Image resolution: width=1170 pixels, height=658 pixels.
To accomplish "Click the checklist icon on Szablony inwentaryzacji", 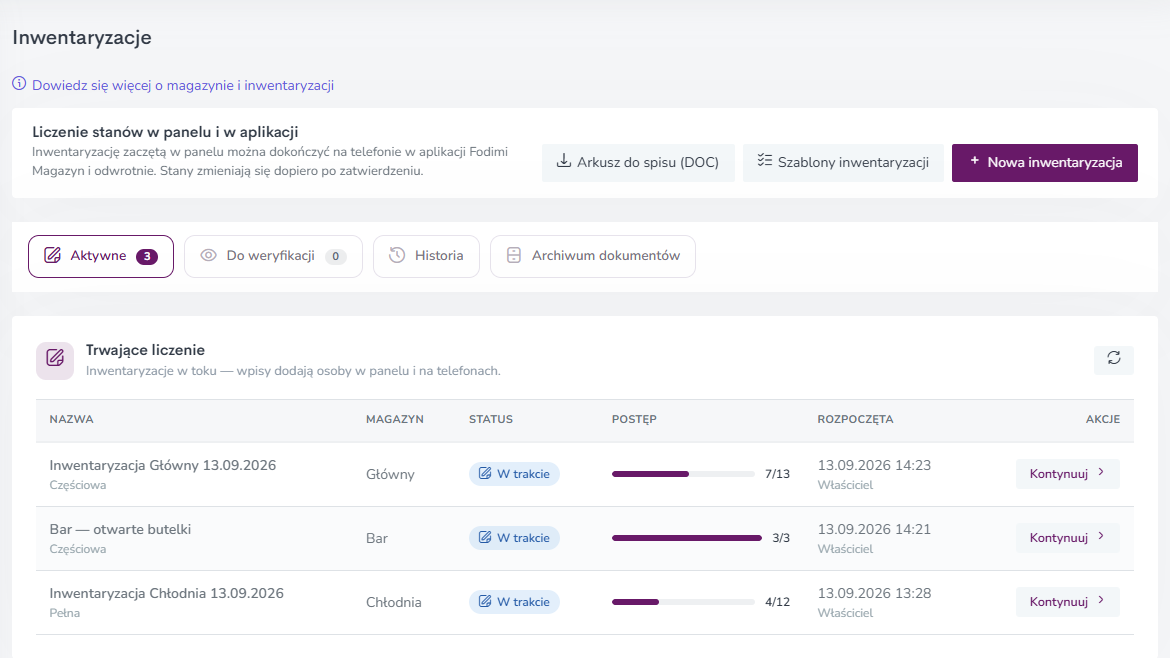I will (x=764, y=161).
